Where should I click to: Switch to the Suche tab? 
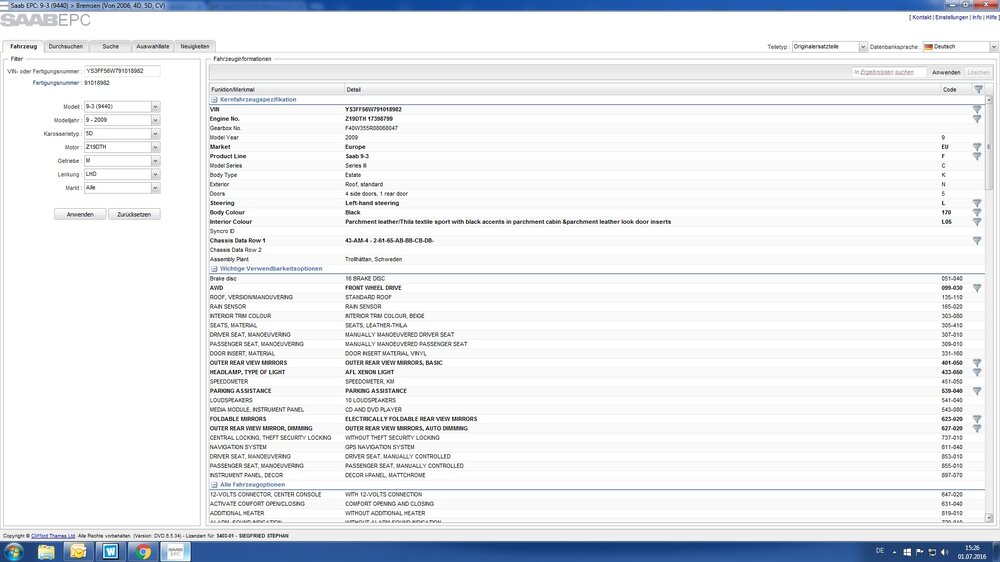[x=110, y=47]
